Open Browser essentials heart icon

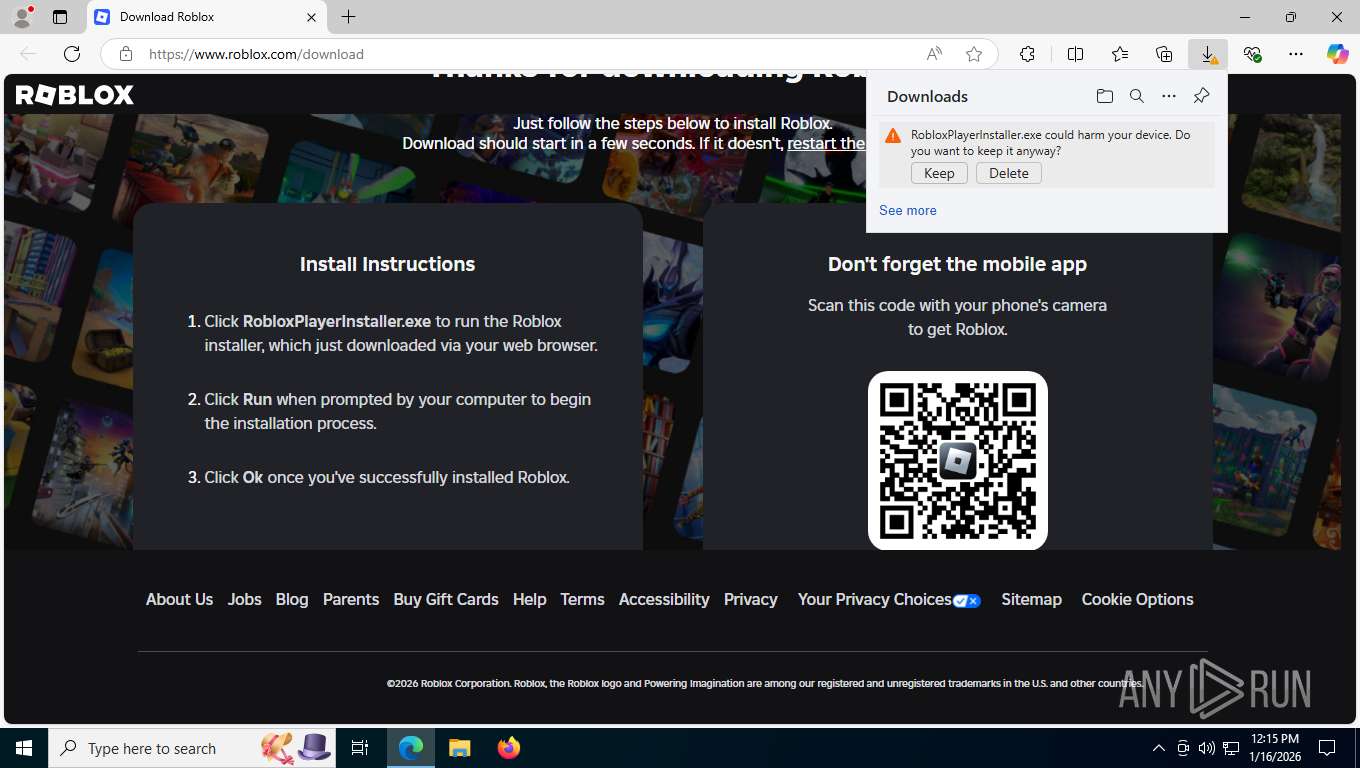point(1252,54)
